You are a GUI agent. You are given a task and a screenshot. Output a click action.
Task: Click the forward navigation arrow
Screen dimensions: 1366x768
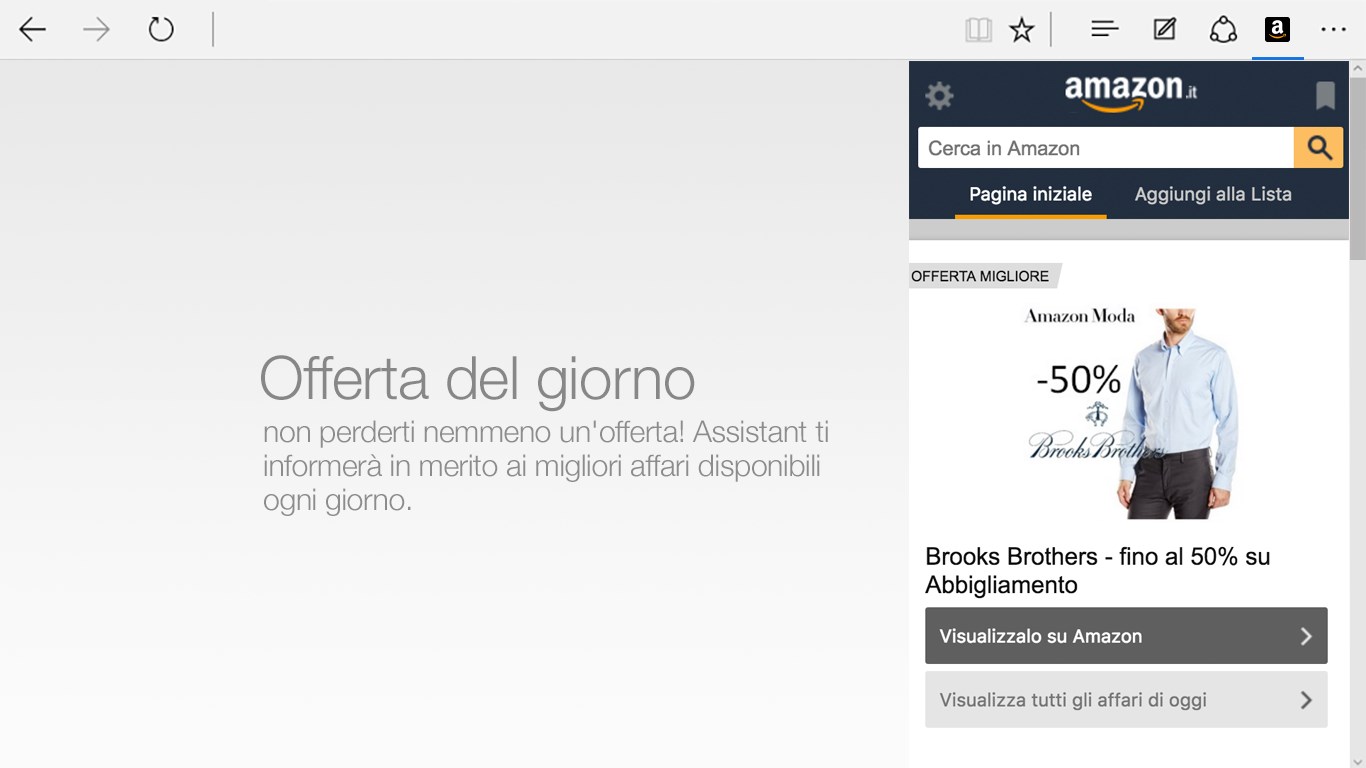(x=96, y=30)
